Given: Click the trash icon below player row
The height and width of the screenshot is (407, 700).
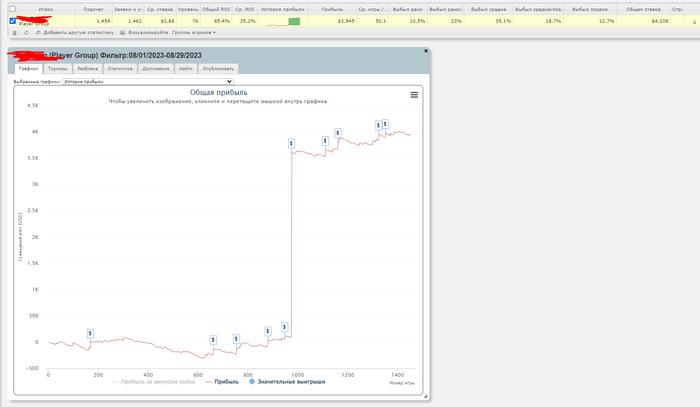Looking at the screenshot, I should pyautogui.click(x=11, y=33).
